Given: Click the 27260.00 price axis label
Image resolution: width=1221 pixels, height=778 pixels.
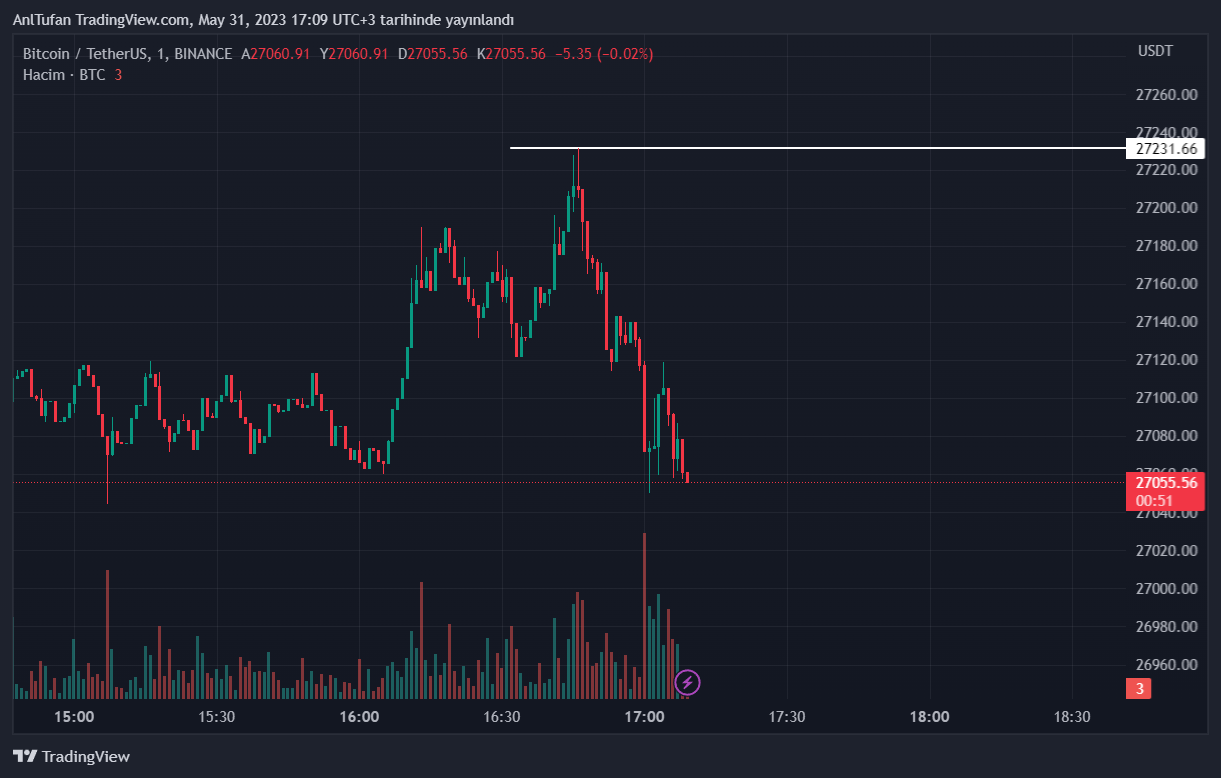Looking at the screenshot, I should pos(1166,95).
